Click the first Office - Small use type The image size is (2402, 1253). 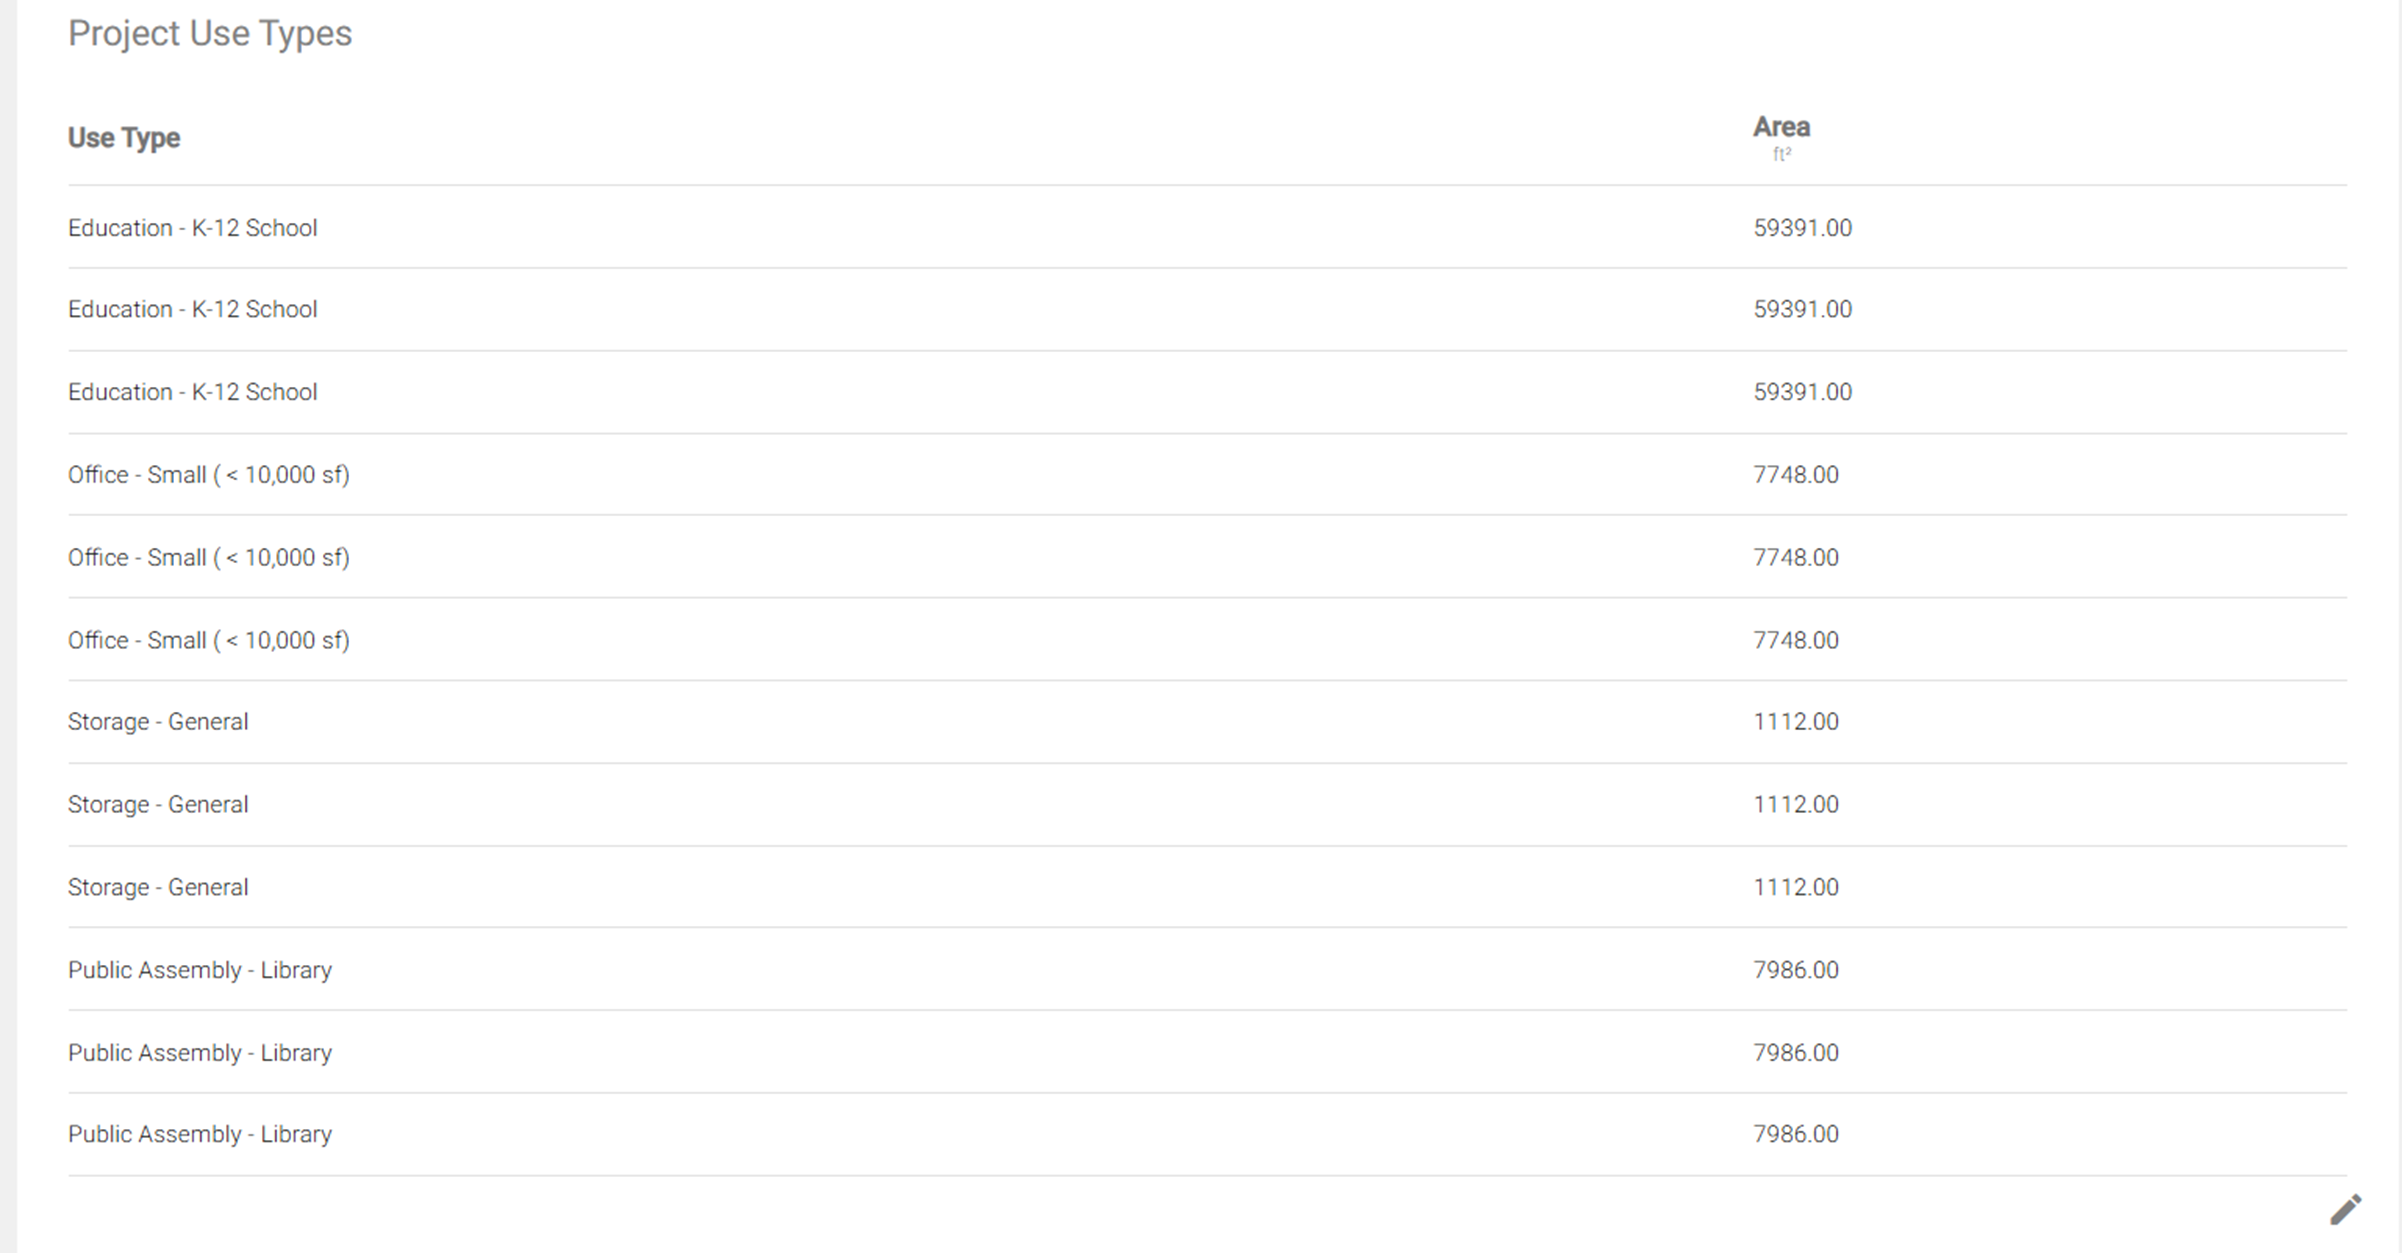point(209,475)
